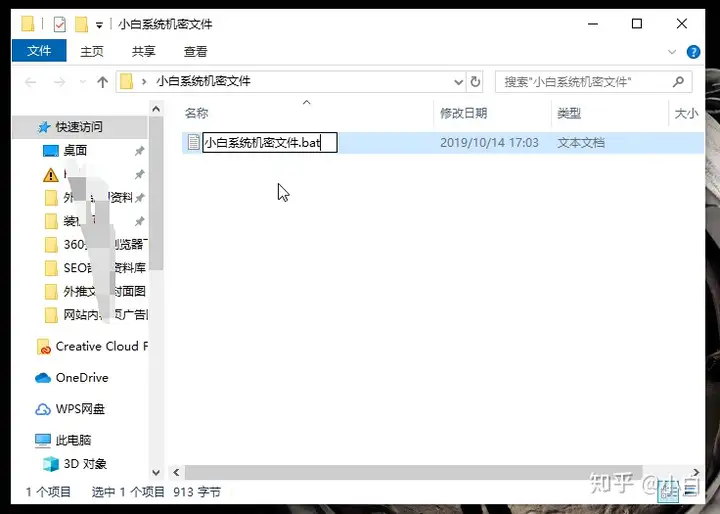
Task: Open address bar history dropdown
Action: (458, 82)
